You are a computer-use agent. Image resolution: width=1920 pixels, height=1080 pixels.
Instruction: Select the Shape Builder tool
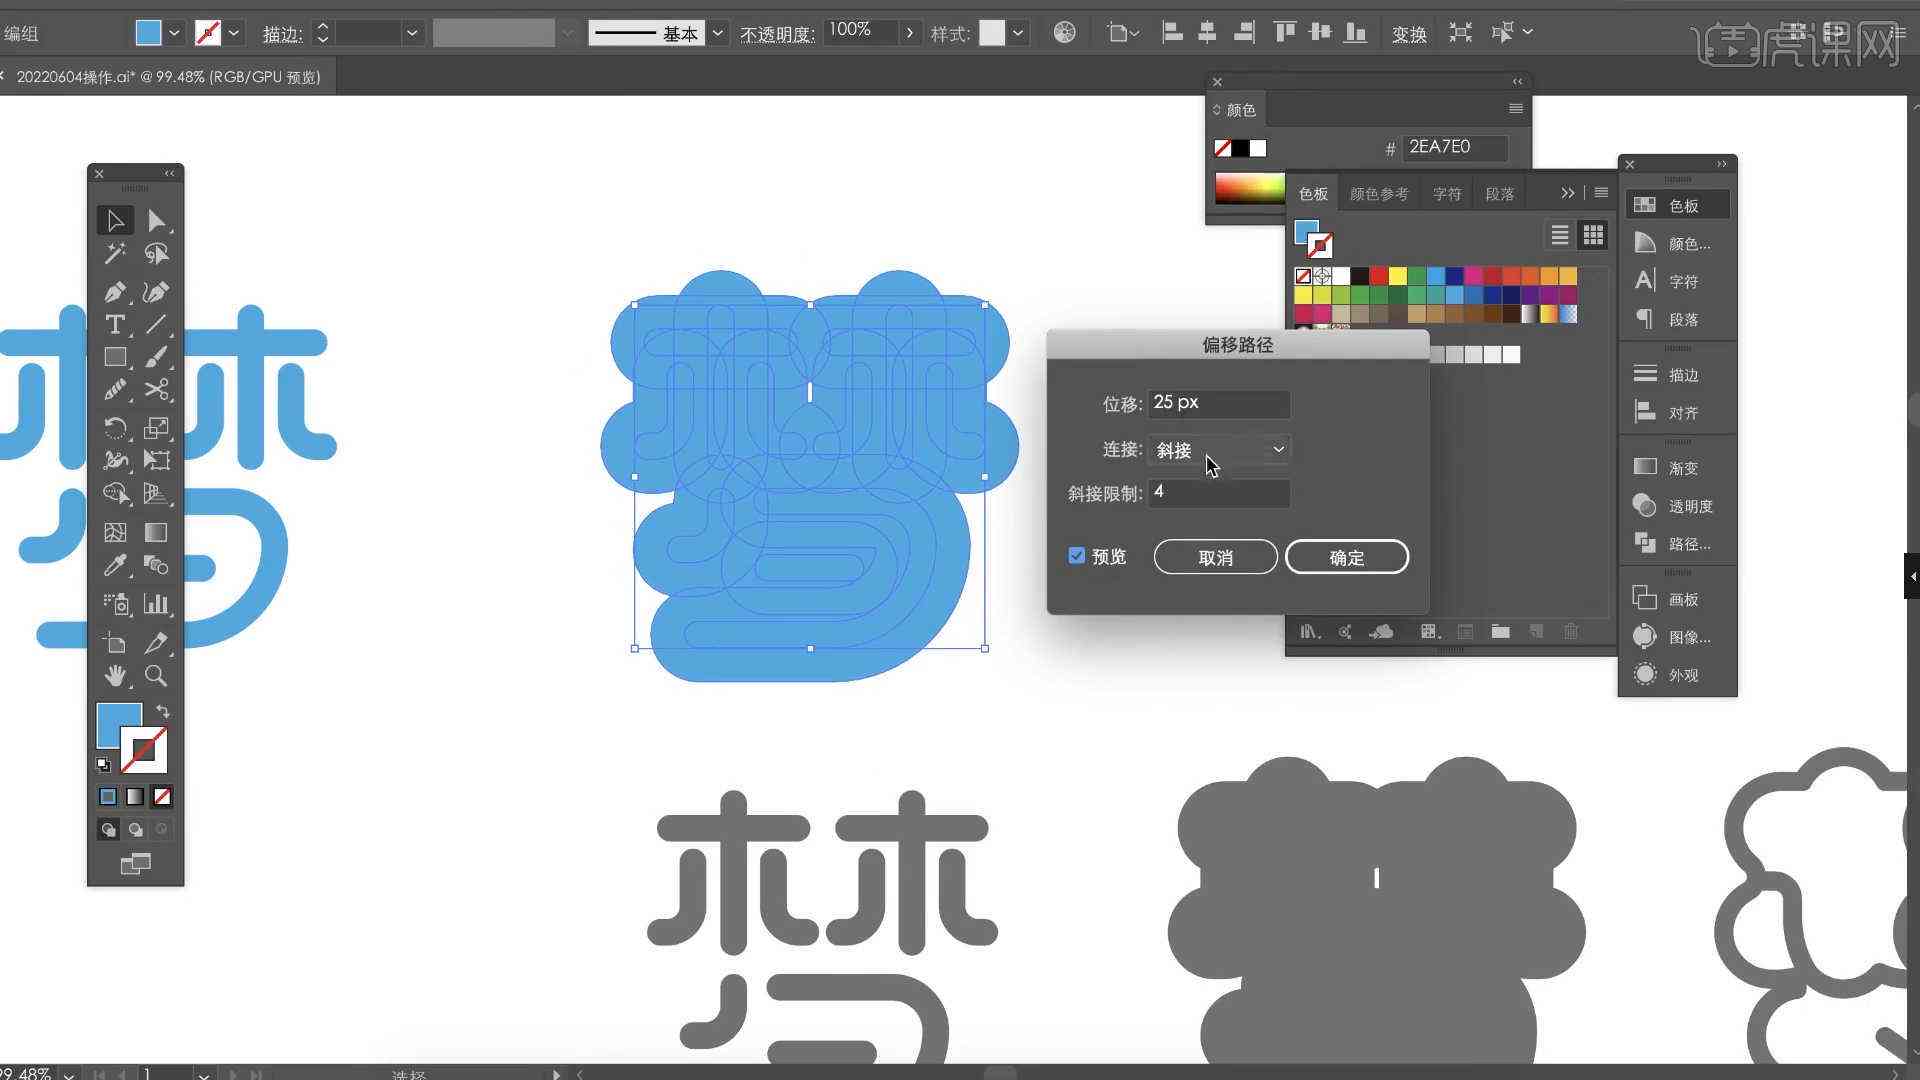coord(115,493)
